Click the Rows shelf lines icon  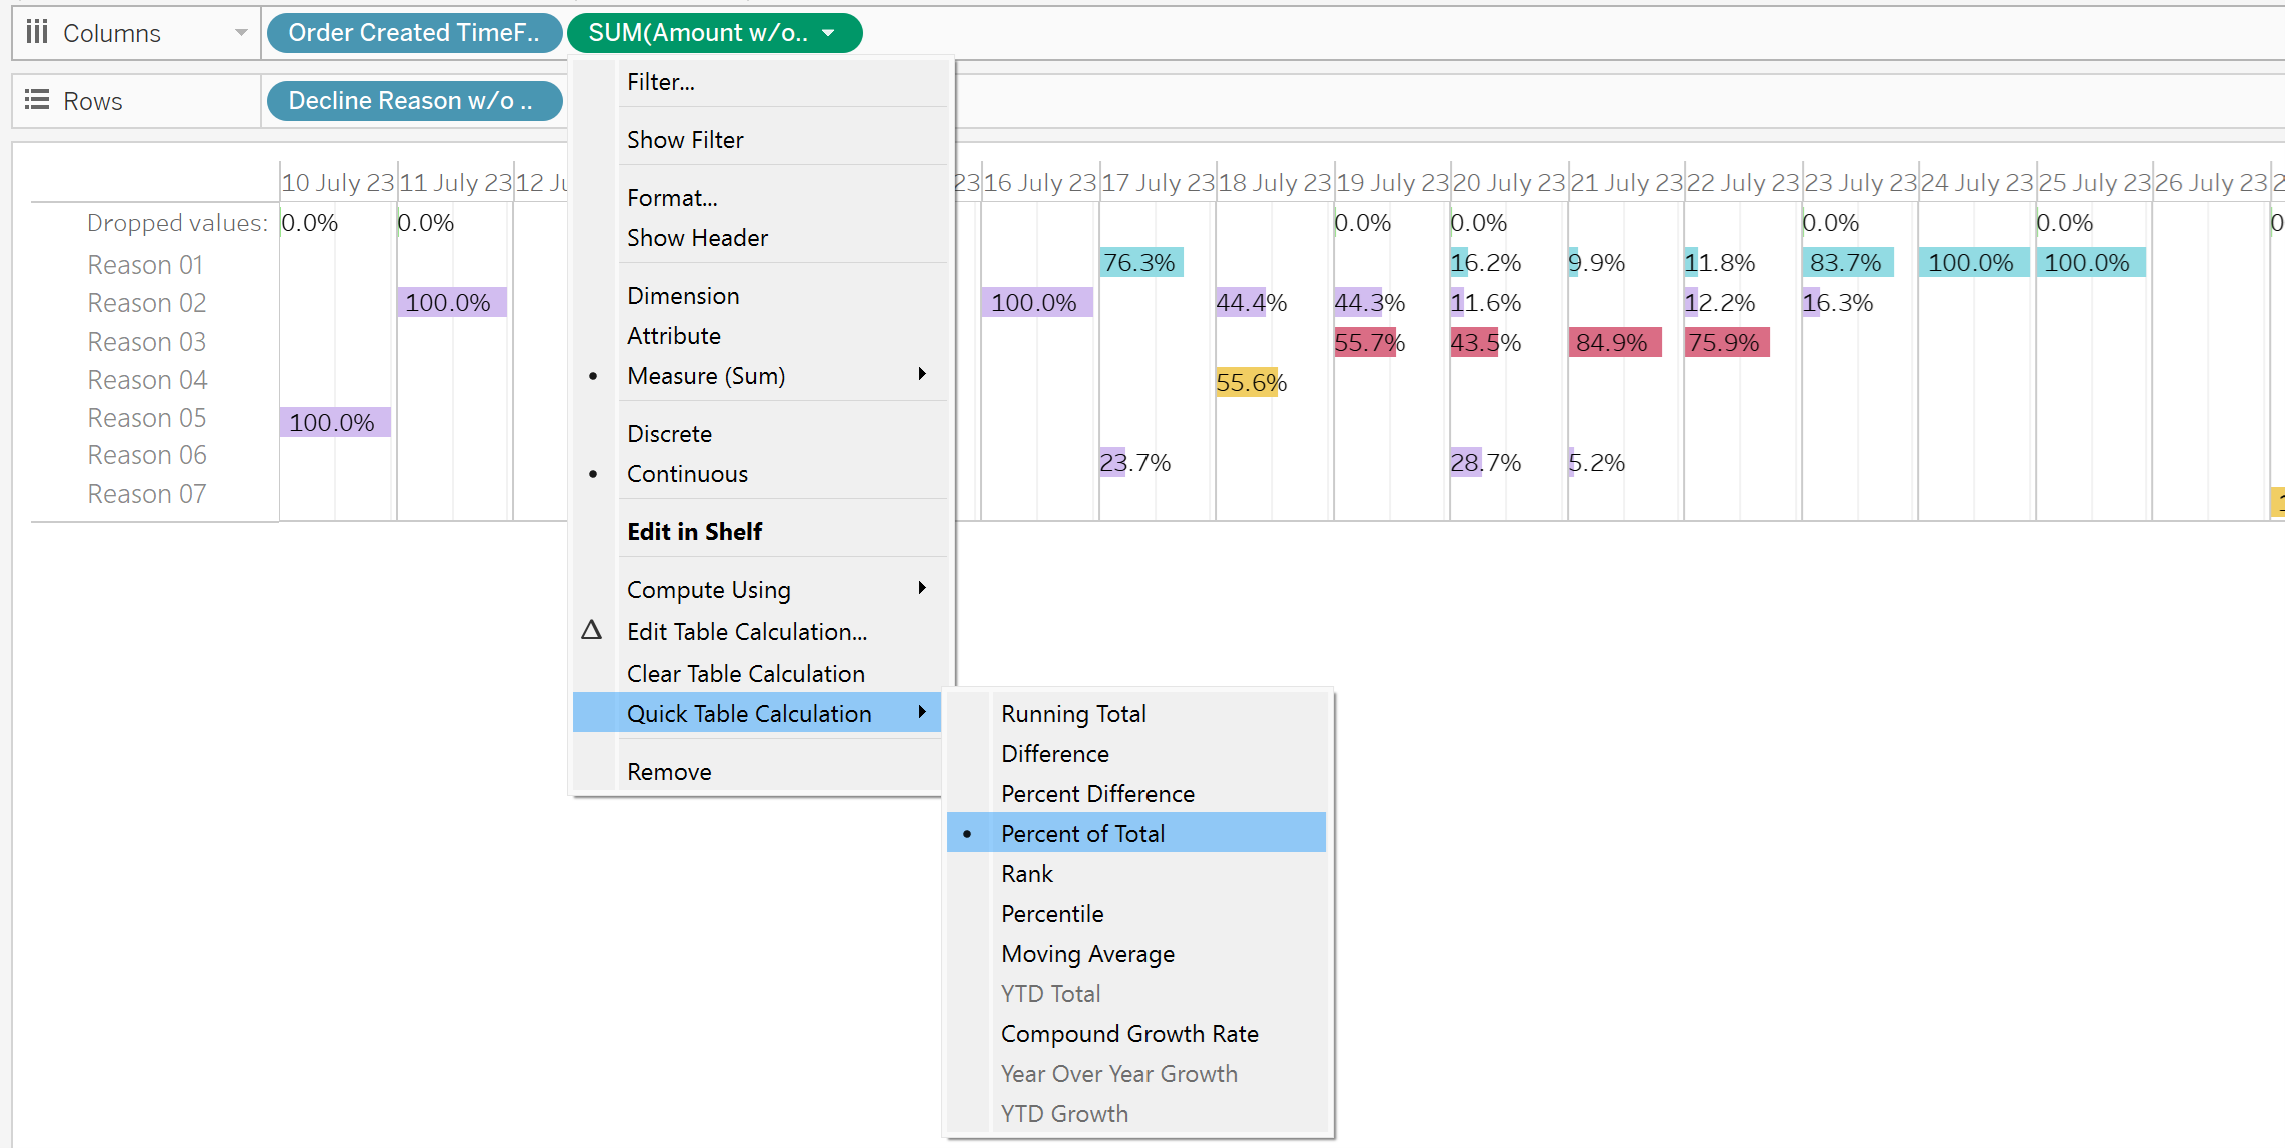(x=37, y=100)
